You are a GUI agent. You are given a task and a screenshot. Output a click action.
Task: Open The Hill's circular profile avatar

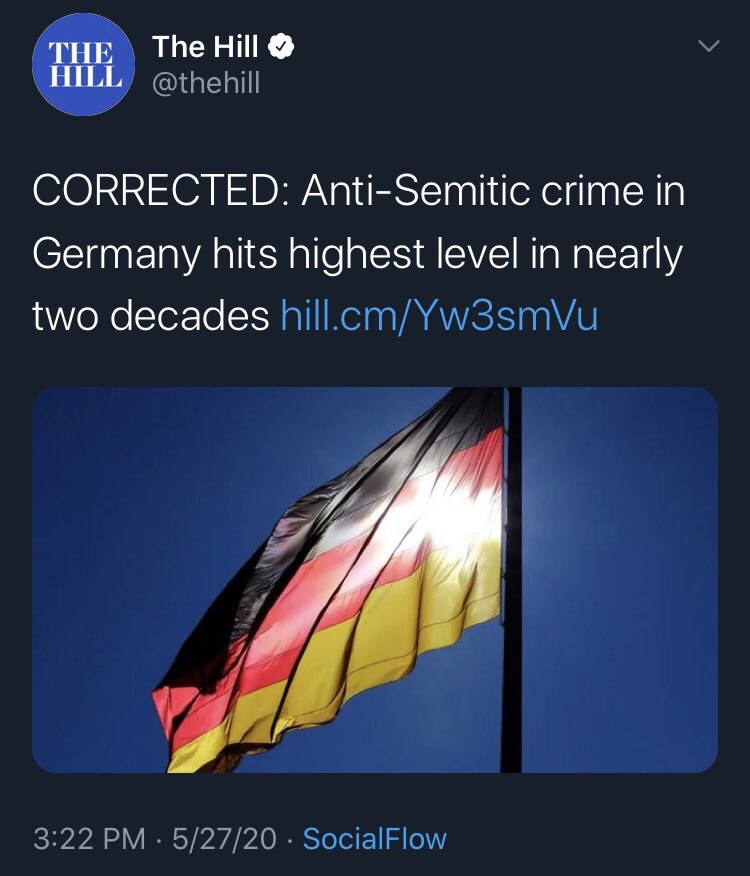click(83, 62)
